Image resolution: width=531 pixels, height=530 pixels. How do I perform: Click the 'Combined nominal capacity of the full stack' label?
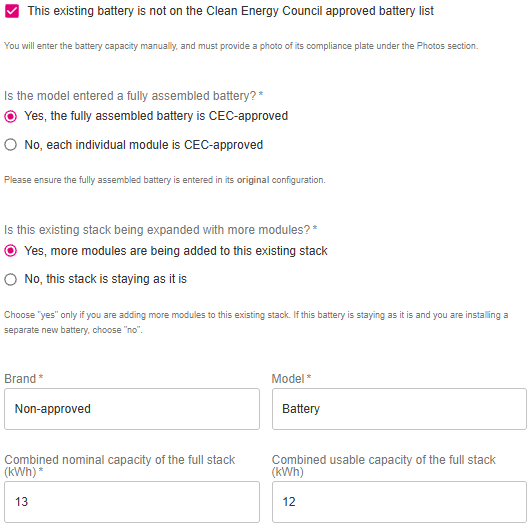120,466
